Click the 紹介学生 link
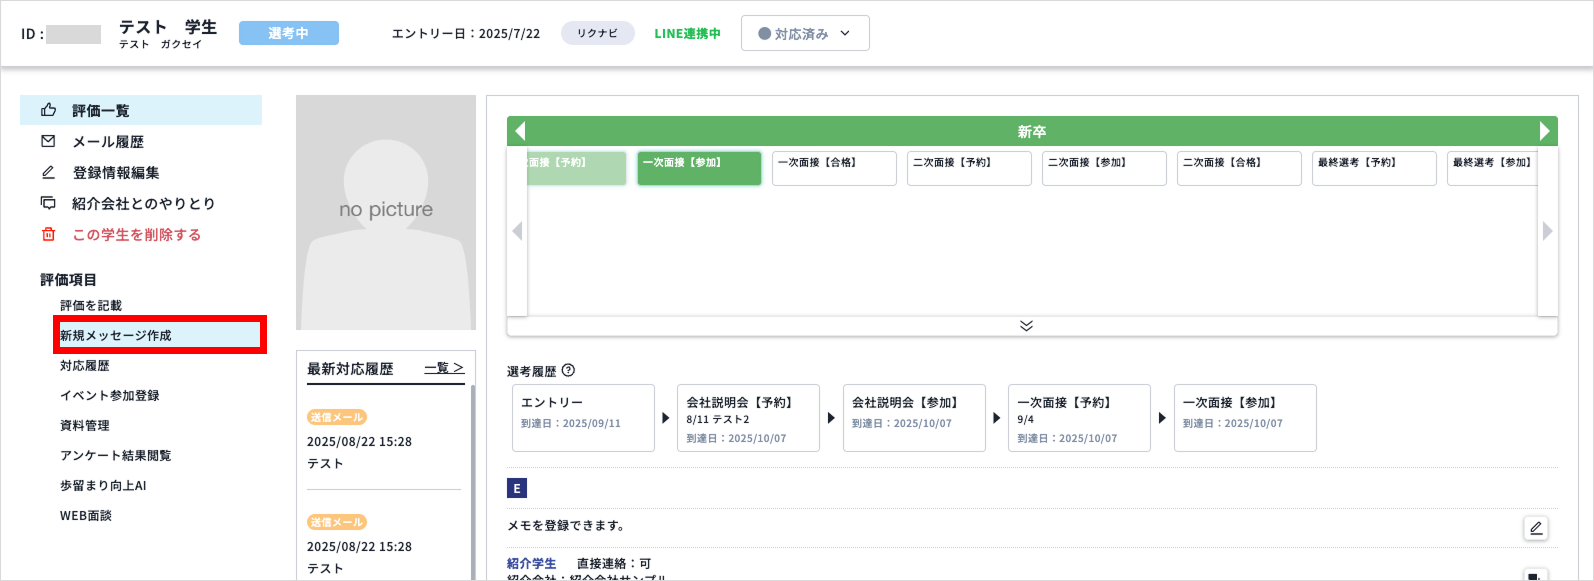This screenshot has height=581, width=1594. point(531,564)
